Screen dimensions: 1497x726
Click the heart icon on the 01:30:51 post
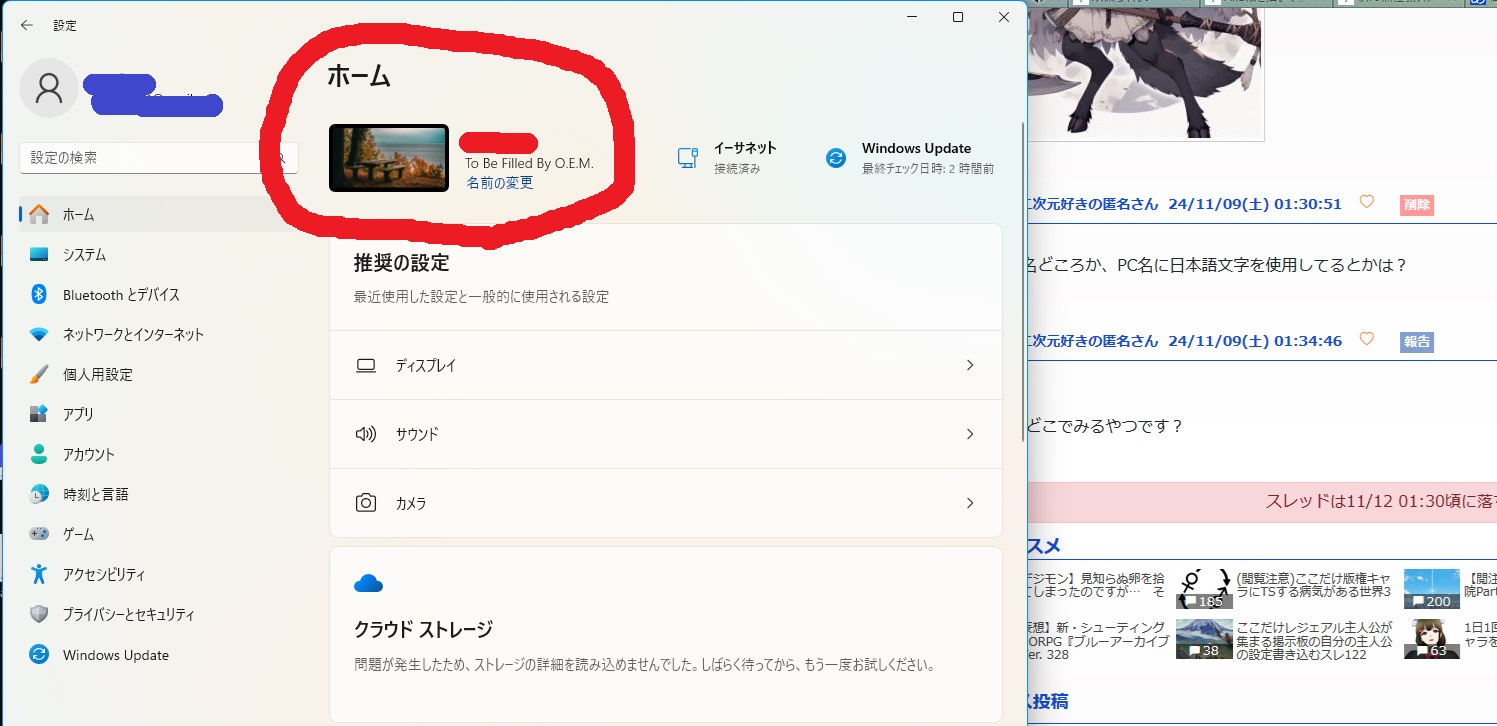click(1367, 203)
